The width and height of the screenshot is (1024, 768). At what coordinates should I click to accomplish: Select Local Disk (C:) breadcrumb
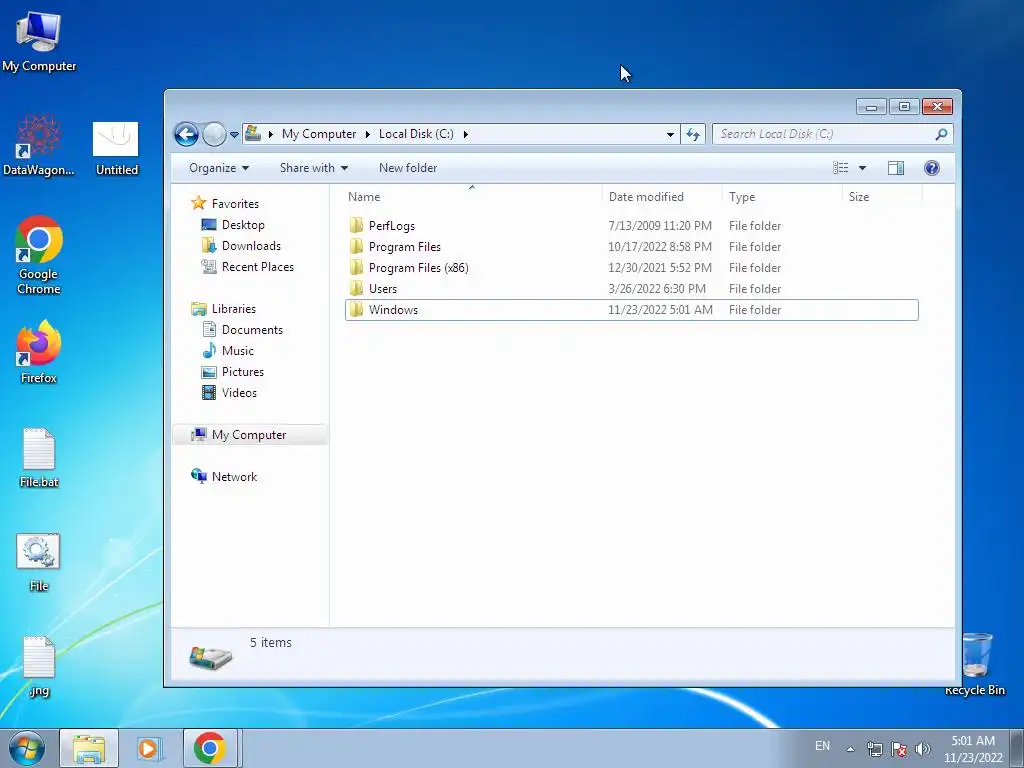416,134
